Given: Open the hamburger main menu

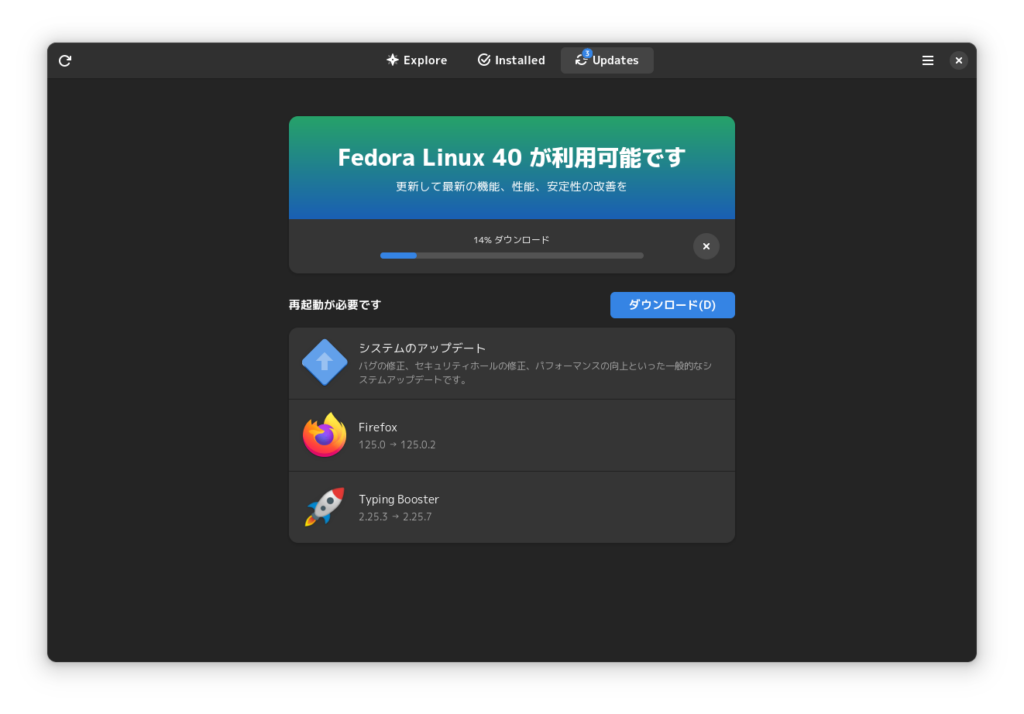Looking at the screenshot, I should pyautogui.click(x=927, y=61).
